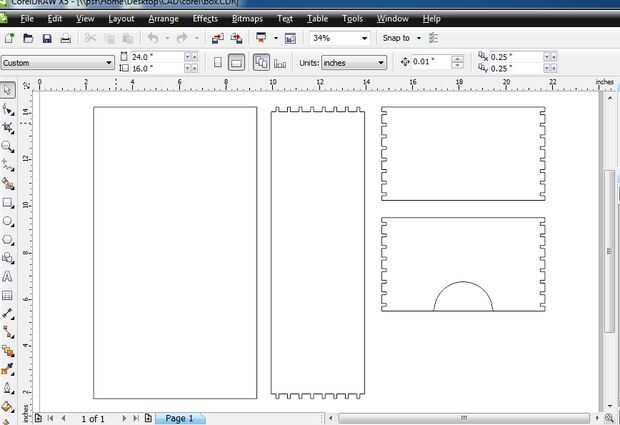Set page orientation to Portrait
Viewport: 620px width, 425px height.
click(x=217, y=62)
